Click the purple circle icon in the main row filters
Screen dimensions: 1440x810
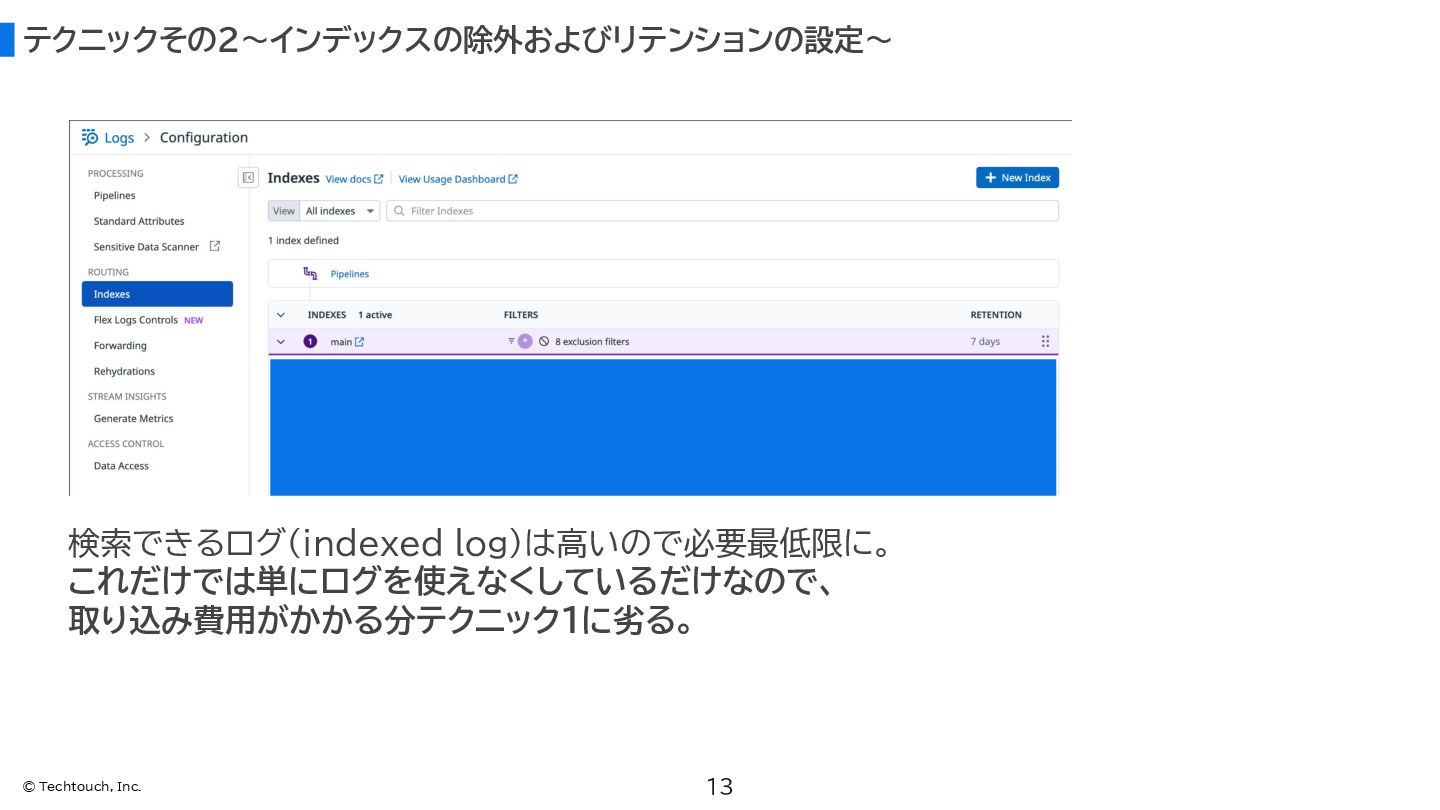[525, 341]
